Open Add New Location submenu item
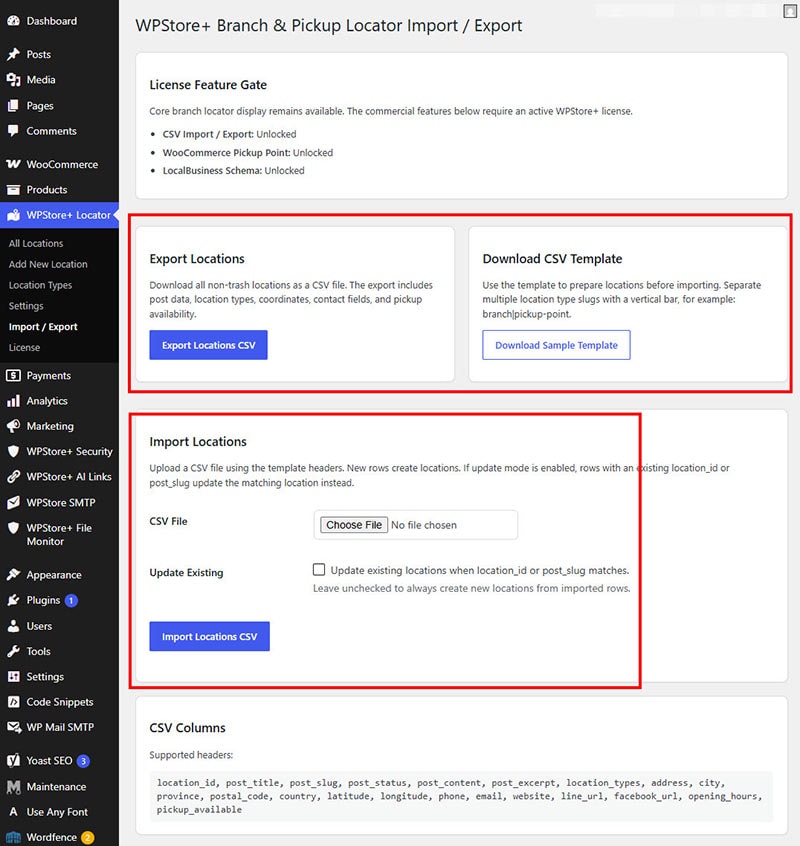This screenshot has width=800, height=846. [48, 264]
